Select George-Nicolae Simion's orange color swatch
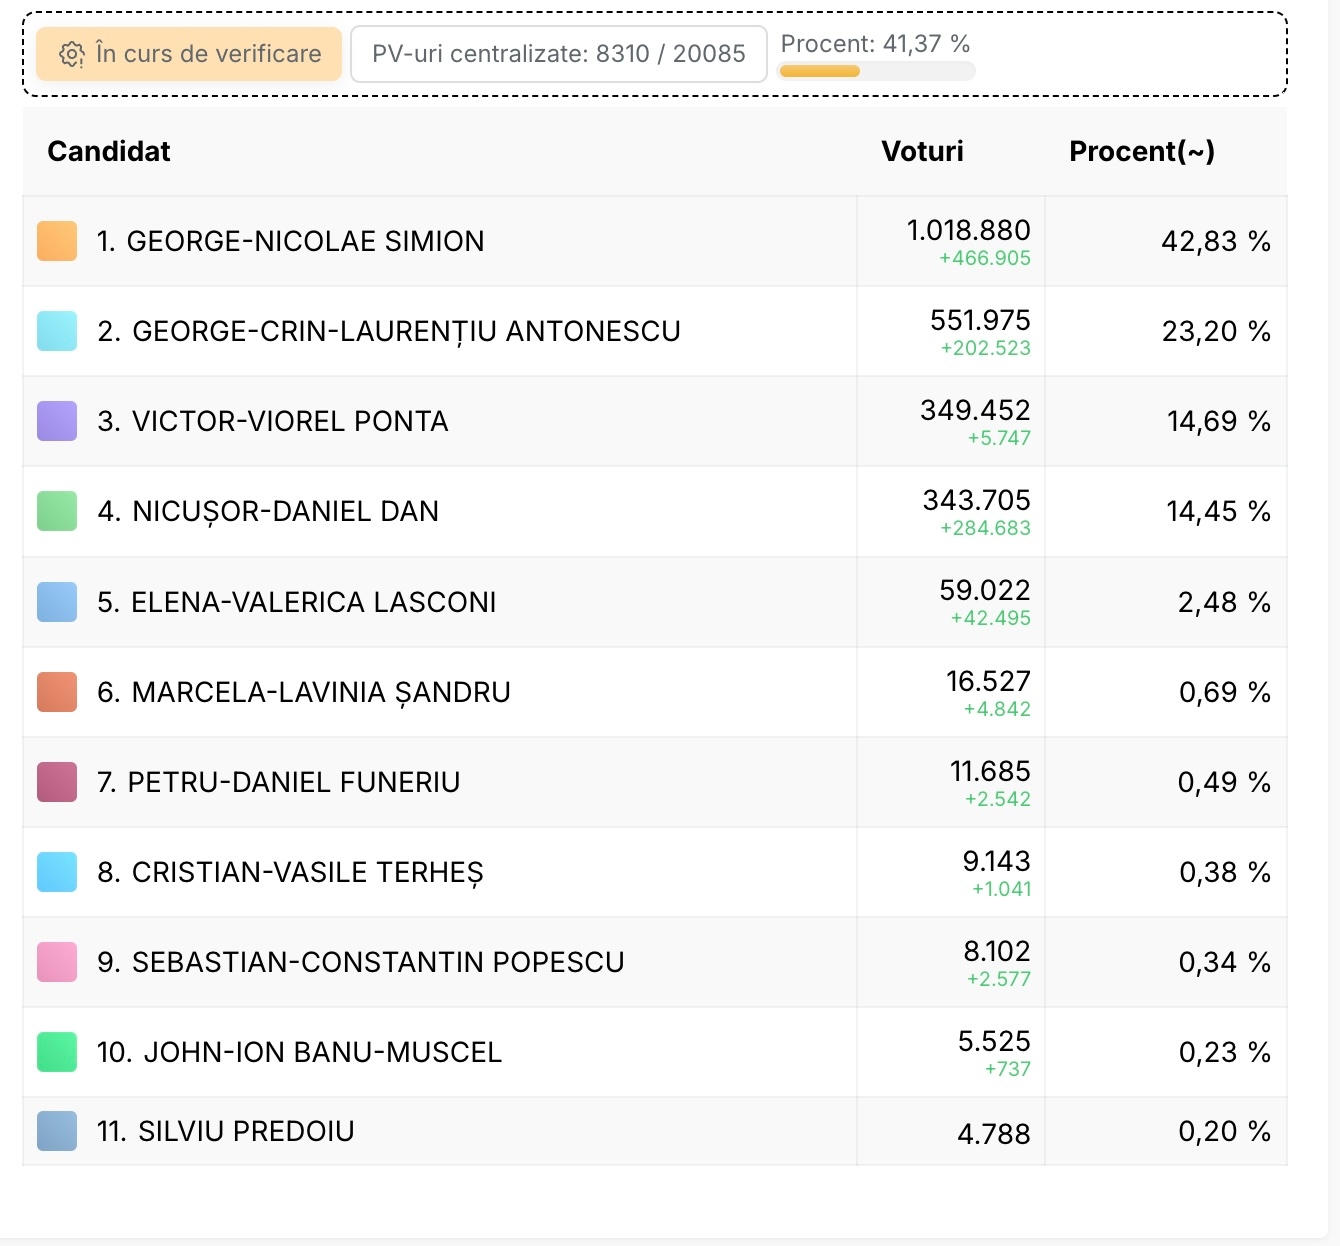 pos(57,241)
